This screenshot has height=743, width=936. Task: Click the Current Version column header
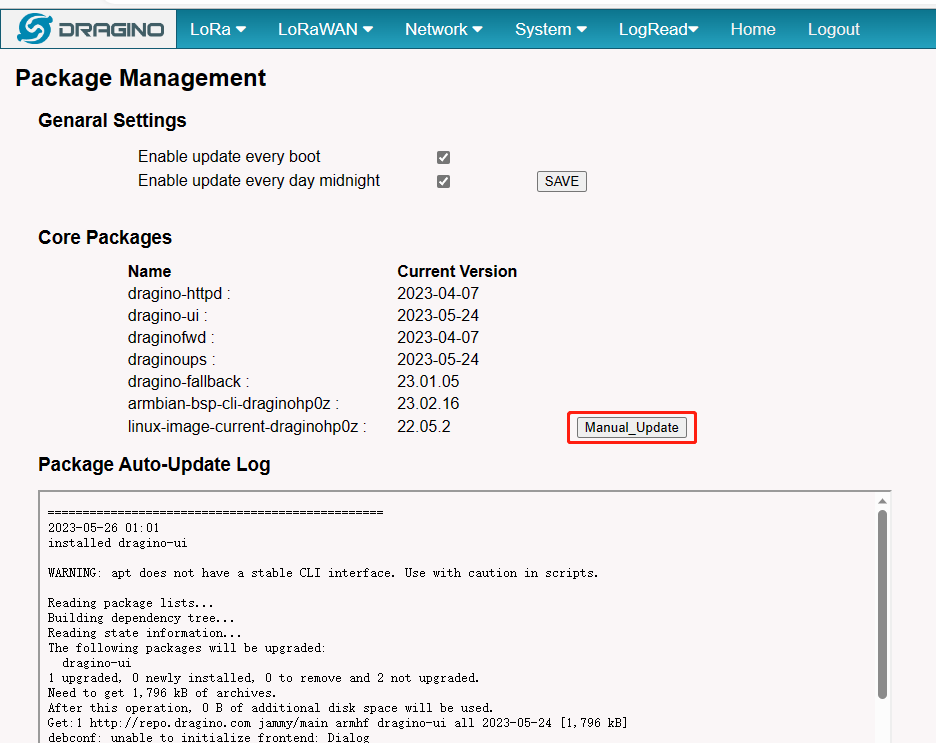coord(457,272)
